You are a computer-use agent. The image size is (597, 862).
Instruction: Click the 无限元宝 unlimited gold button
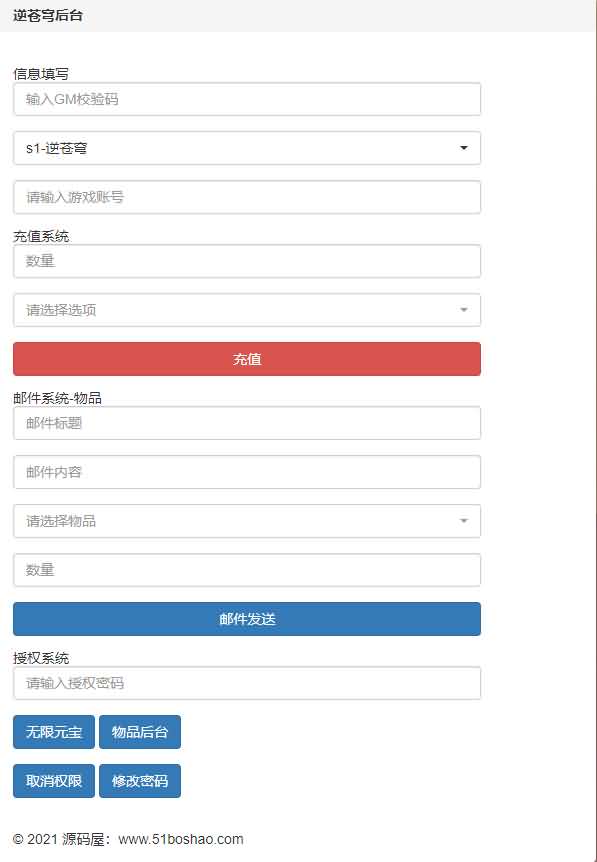coord(52,732)
